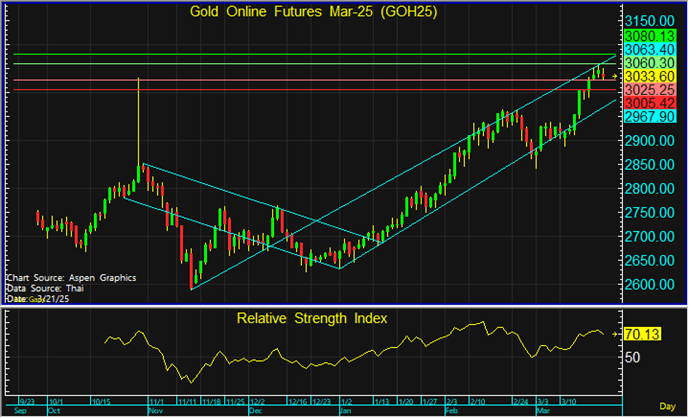
Task: Click the light green 3060.30 price label
Action: (650, 62)
